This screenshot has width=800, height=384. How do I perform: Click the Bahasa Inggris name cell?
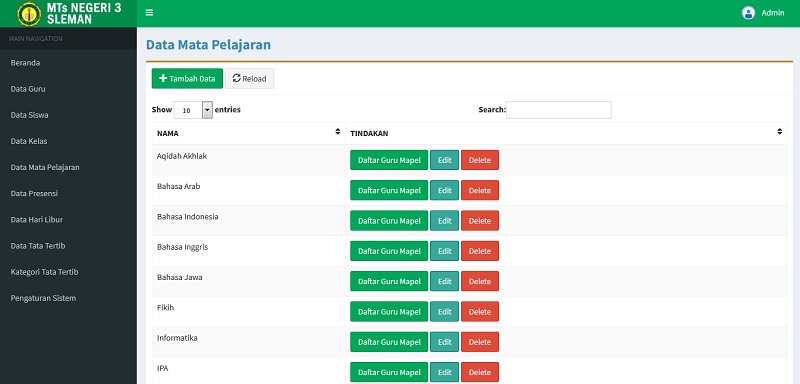[x=248, y=251]
